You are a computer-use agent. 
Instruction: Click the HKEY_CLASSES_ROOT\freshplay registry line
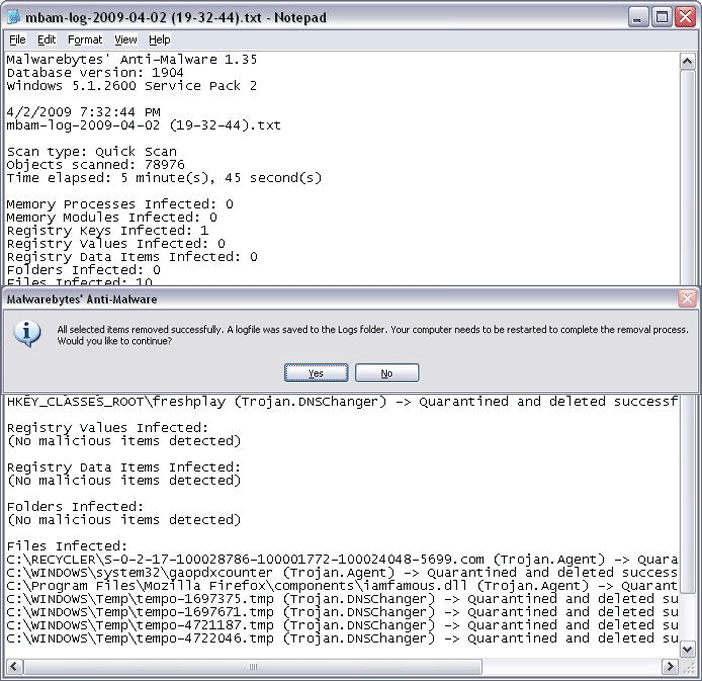pos(340,402)
